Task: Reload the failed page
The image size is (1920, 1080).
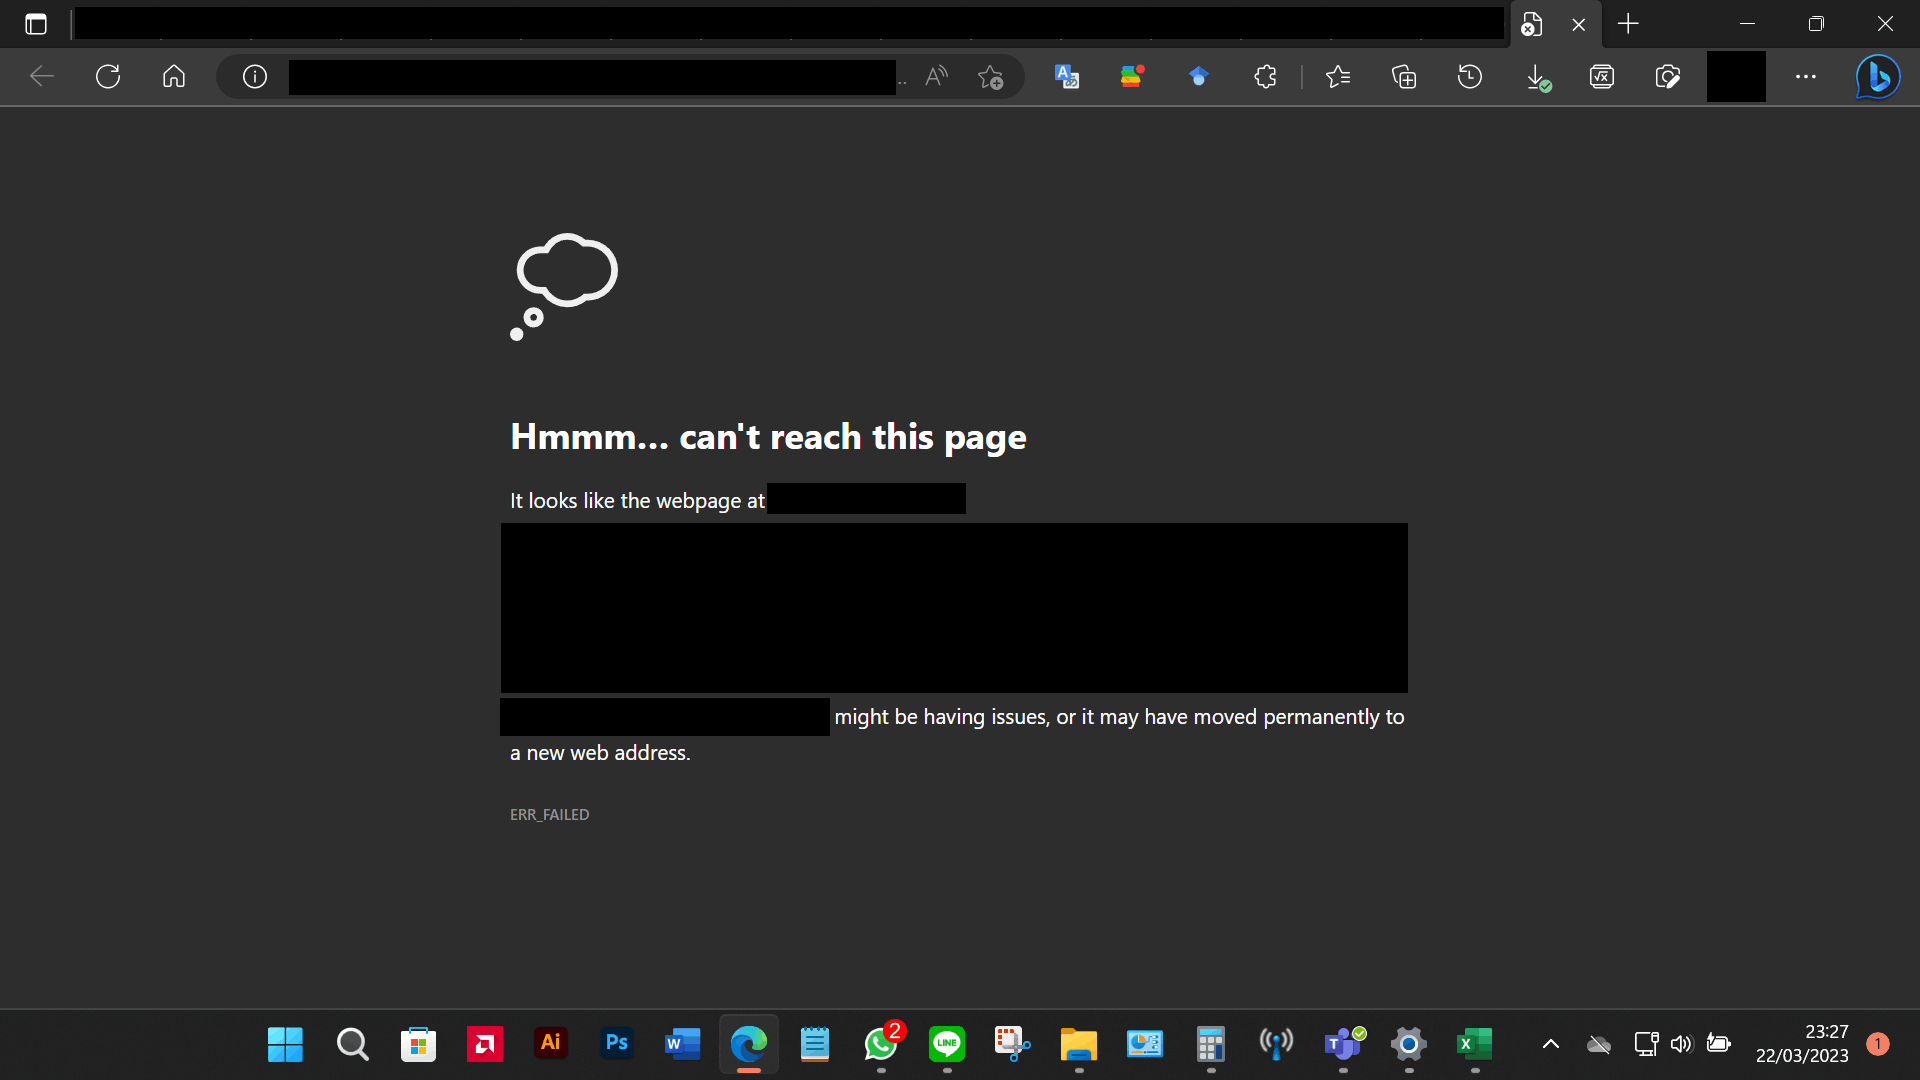Action: pyautogui.click(x=107, y=76)
